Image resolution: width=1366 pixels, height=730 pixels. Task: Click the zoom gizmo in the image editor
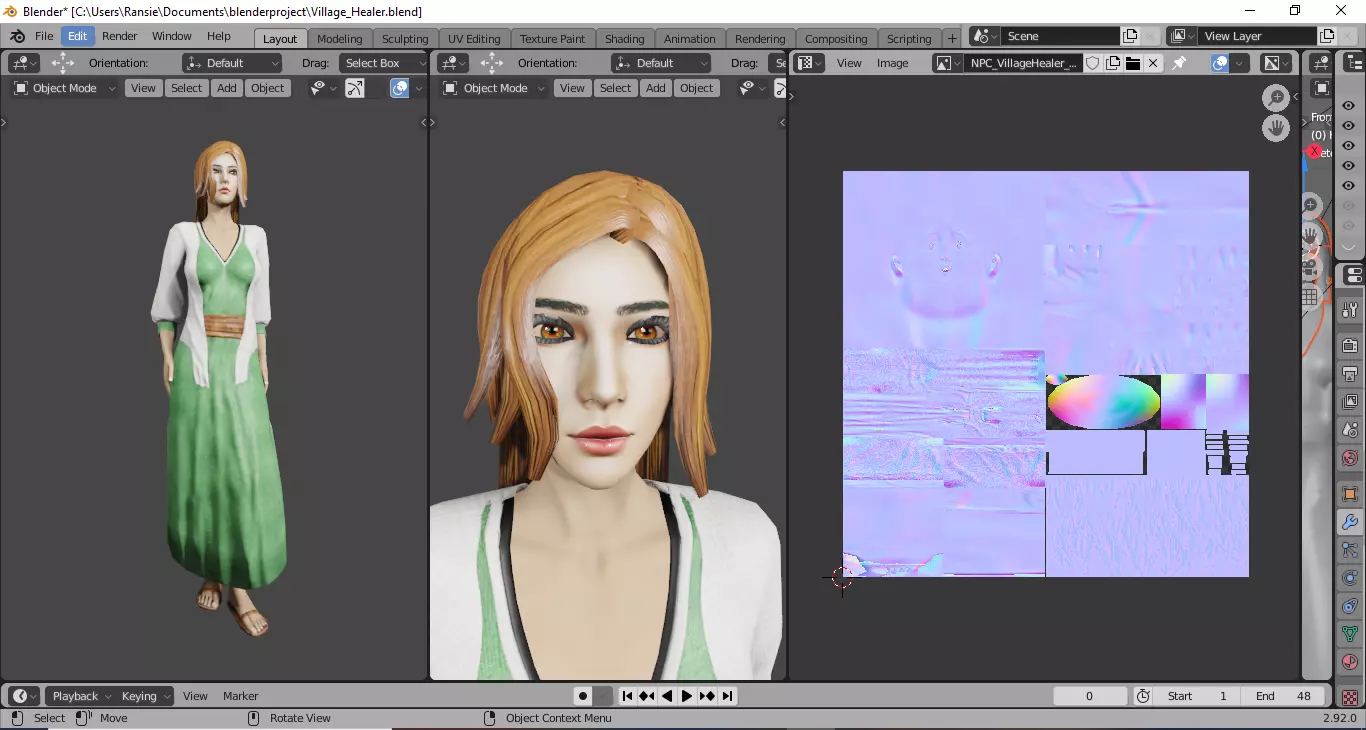click(1276, 98)
